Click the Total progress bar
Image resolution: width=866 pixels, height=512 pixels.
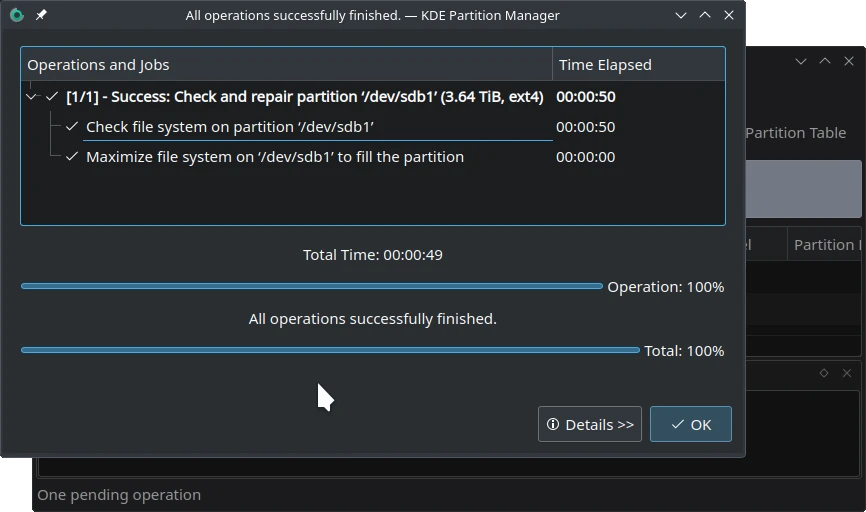(x=329, y=350)
